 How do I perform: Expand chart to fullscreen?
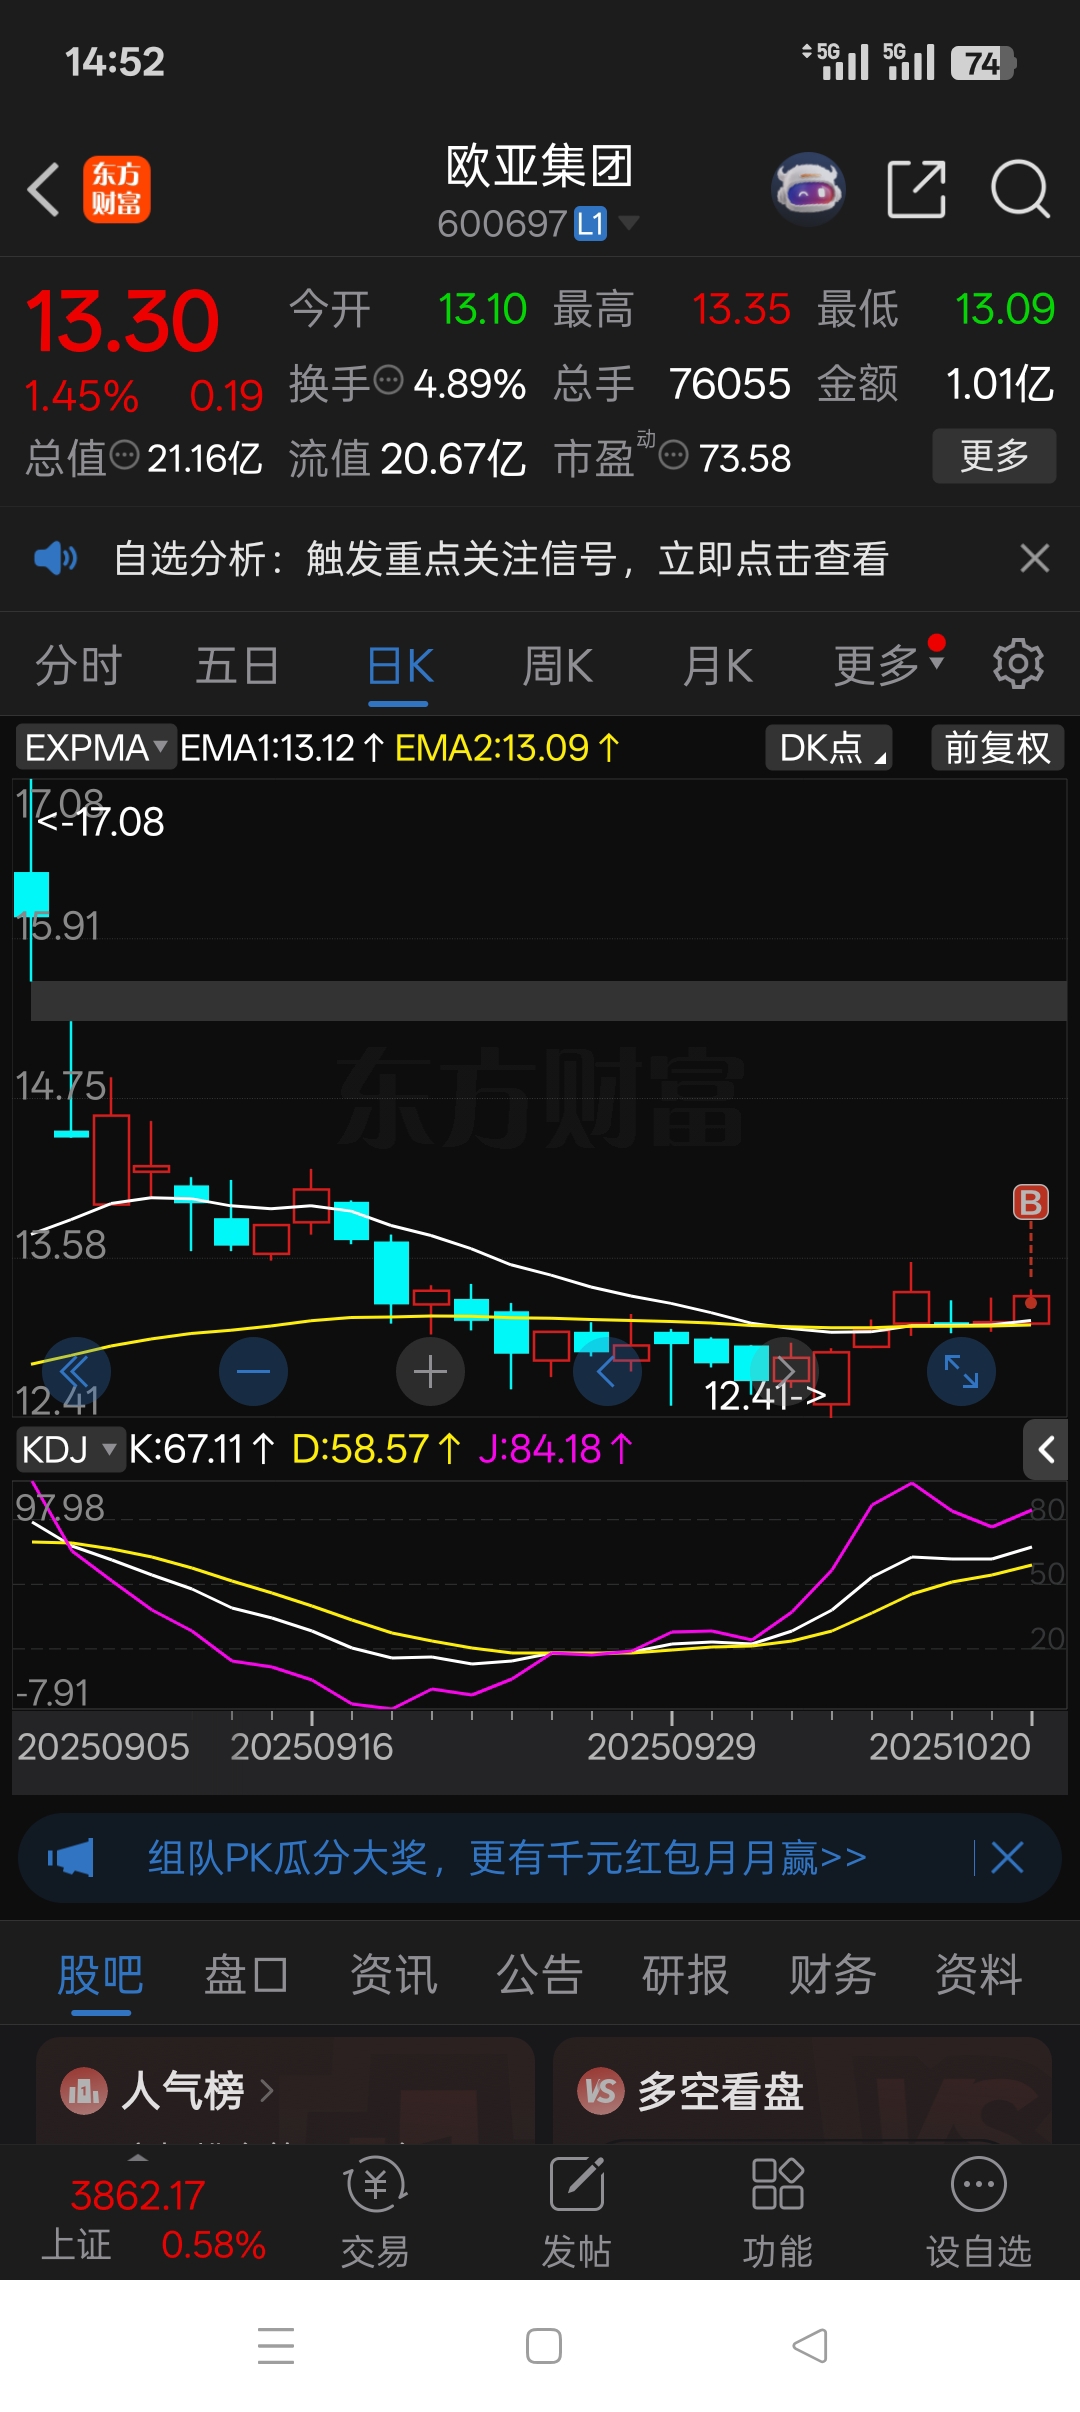(961, 1371)
